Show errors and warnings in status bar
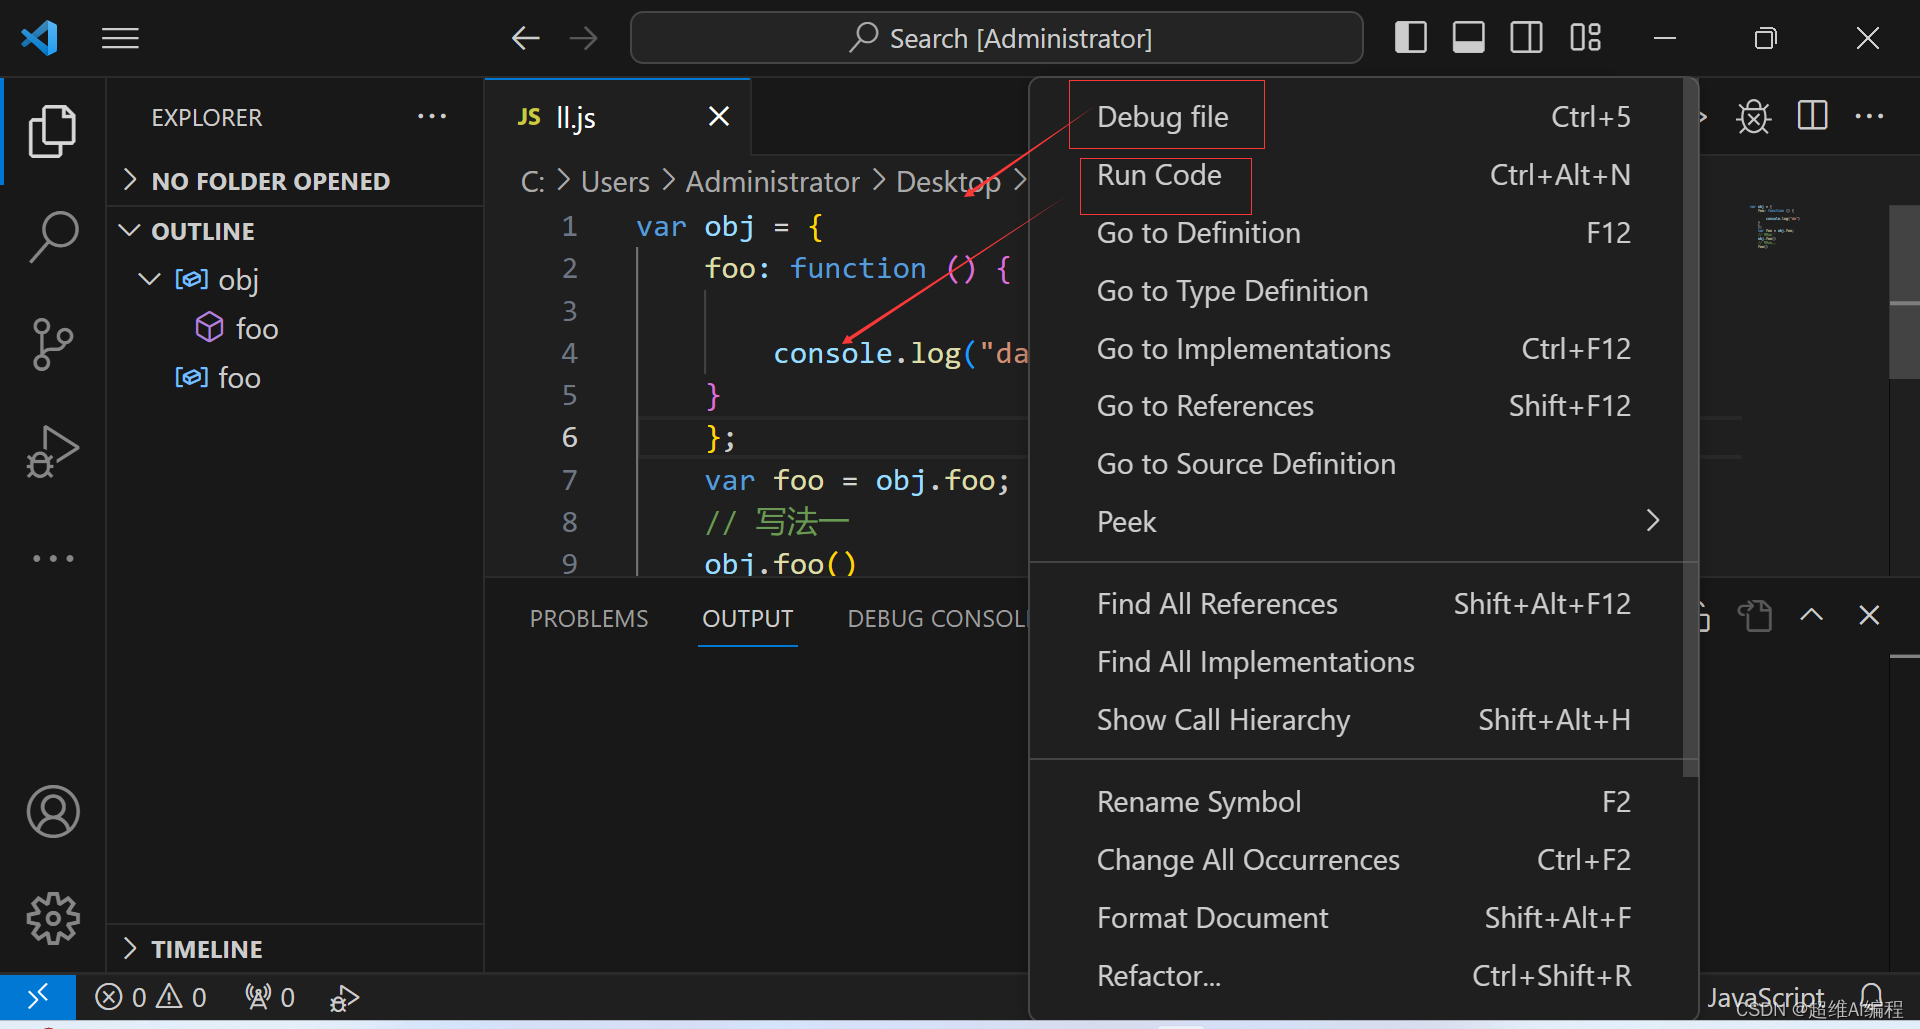The height and width of the screenshot is (1029, 1920). pyautogui.click(x=151, y=997)
